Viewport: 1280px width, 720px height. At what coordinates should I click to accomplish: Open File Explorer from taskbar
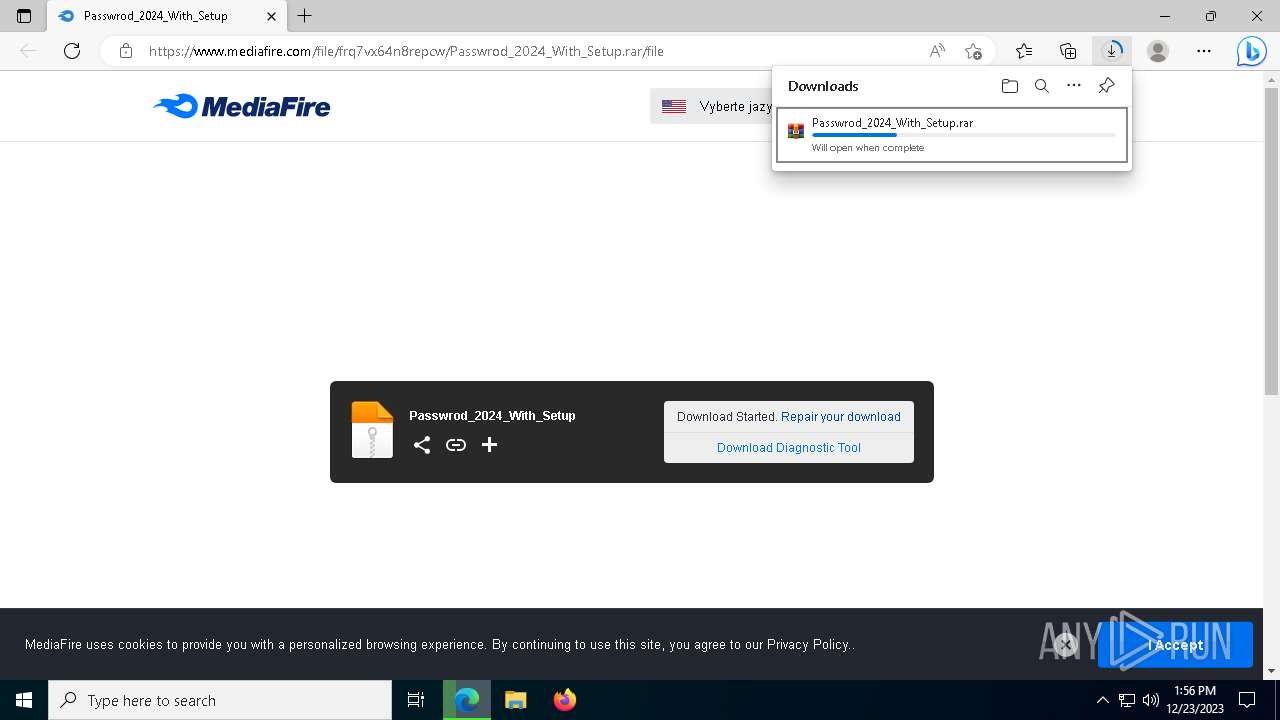click(516, 700)
